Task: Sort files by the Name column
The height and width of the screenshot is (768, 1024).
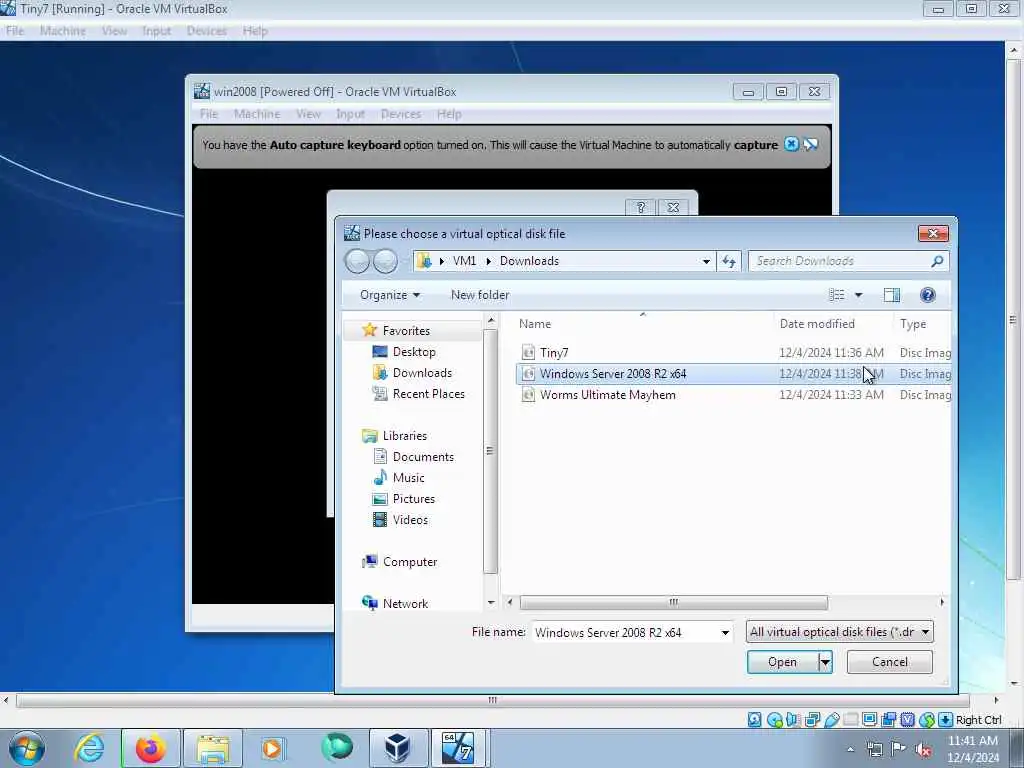Action: click(535, 324)
